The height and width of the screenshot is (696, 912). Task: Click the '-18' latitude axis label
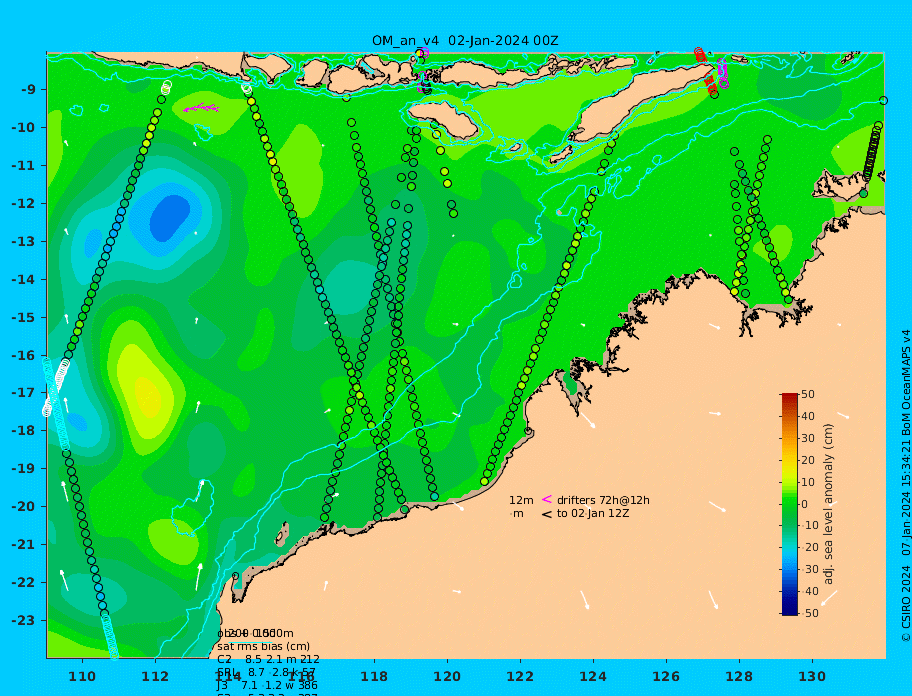click(x=23, y=431)
